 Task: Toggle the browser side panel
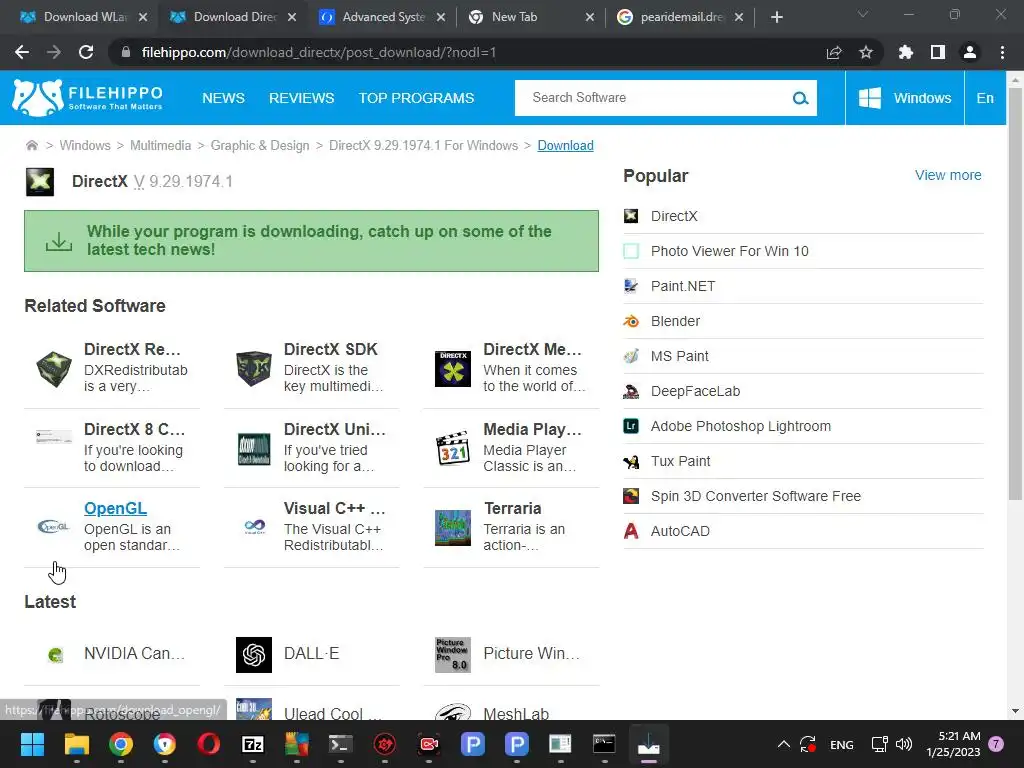[938, 52]
